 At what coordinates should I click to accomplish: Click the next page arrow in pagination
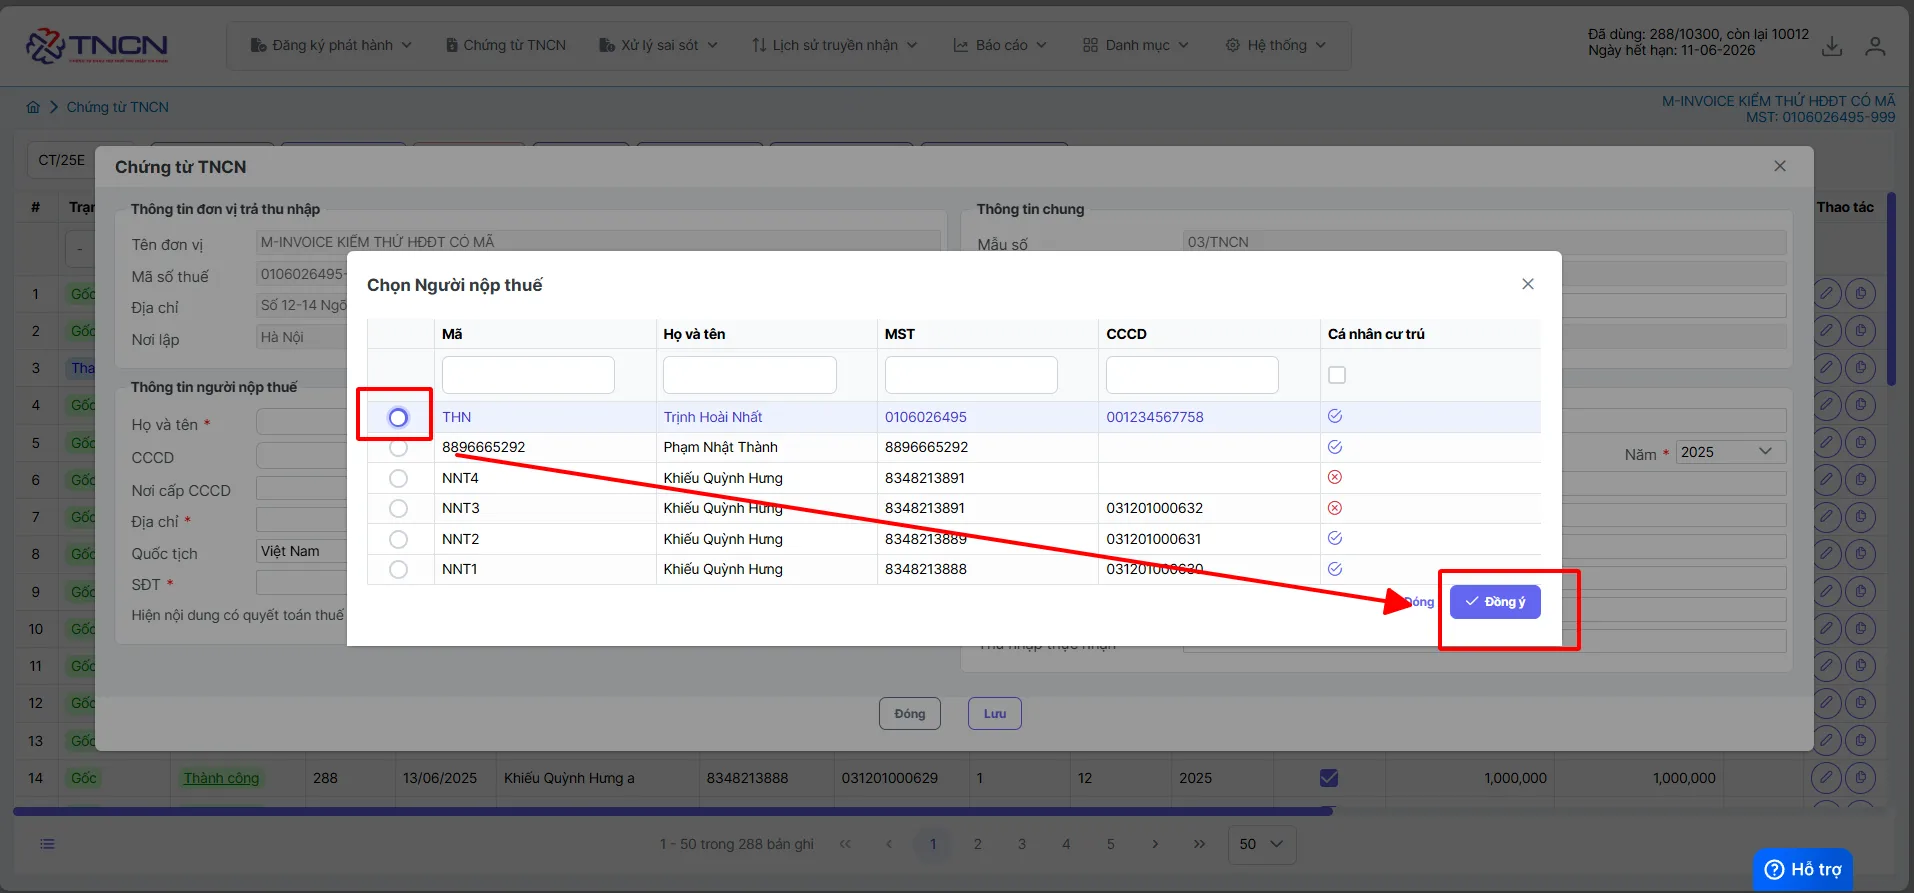click(x=1155, y=844)
